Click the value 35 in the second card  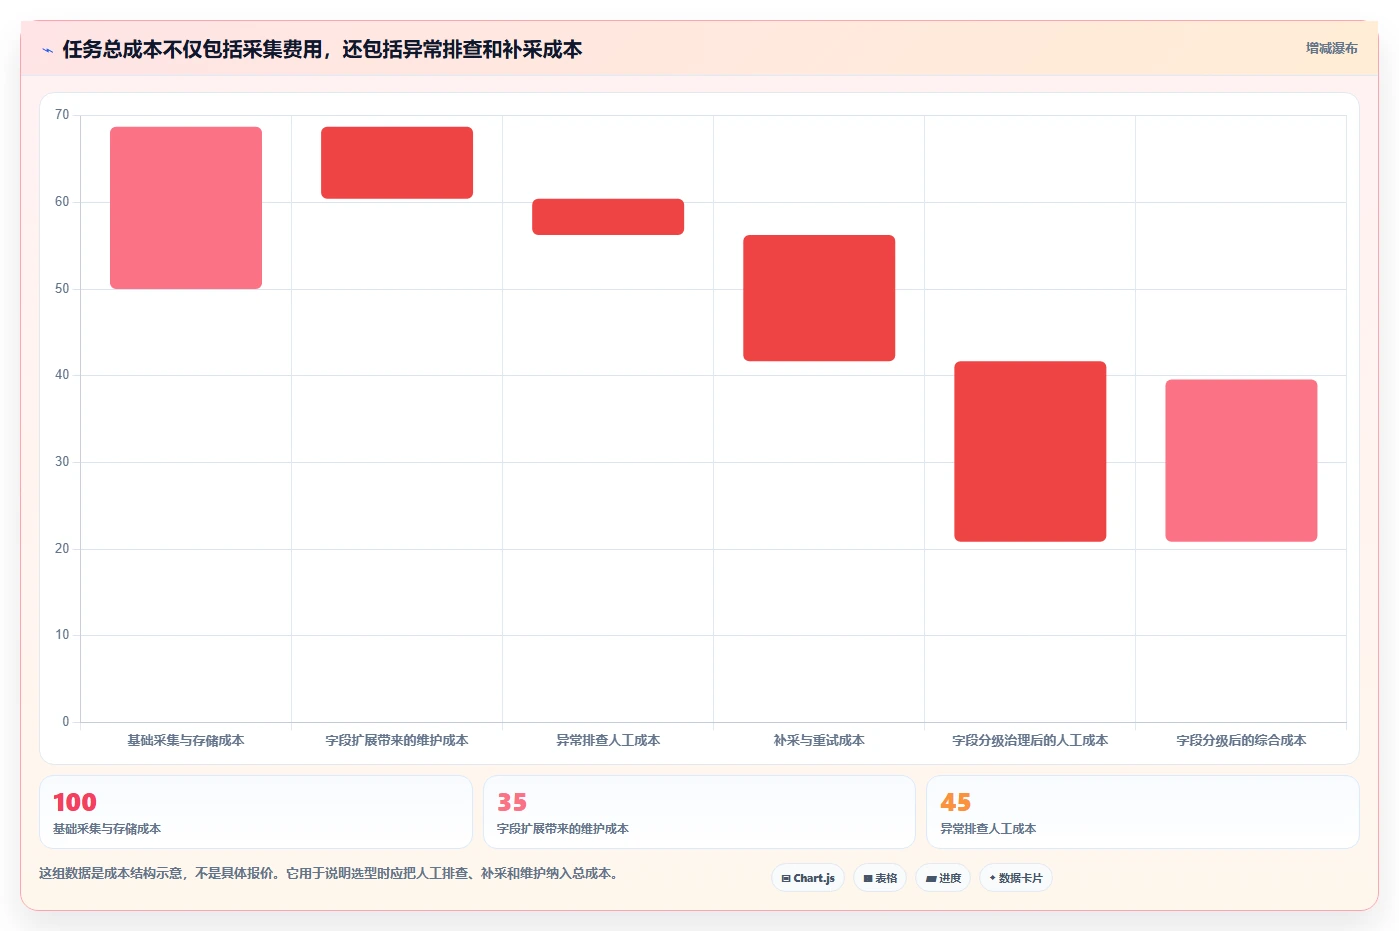click(512, 803)
